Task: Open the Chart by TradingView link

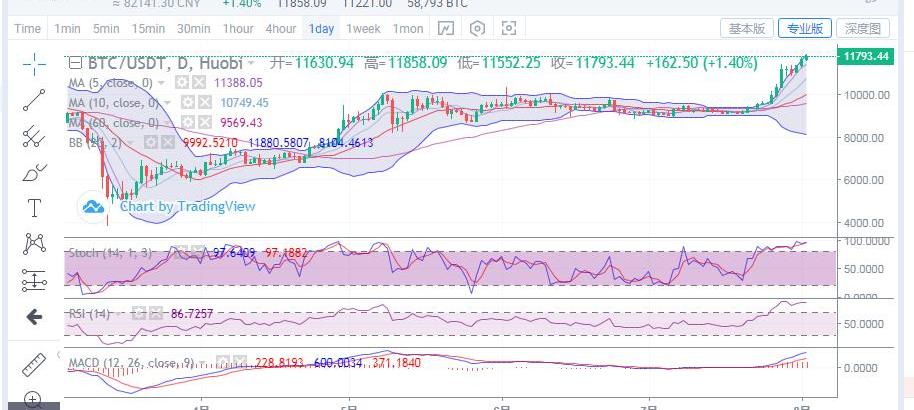Action: tap(187, 206)
